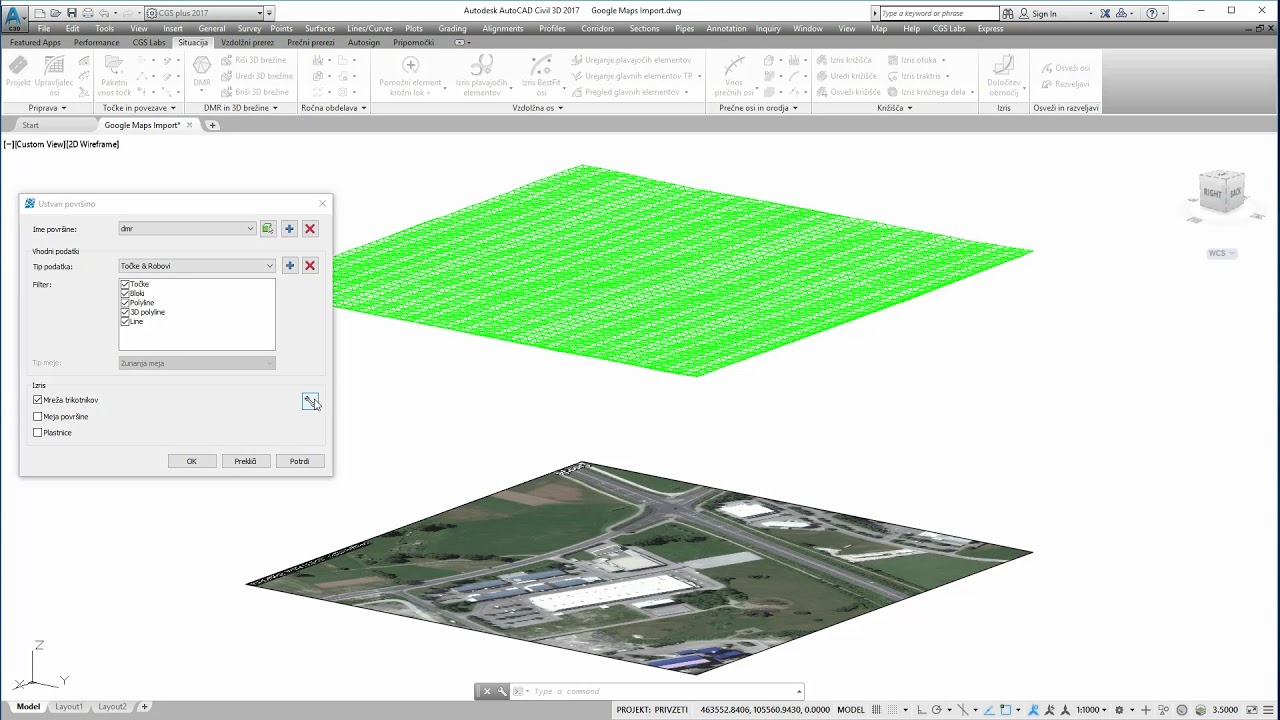The height and width of the screenshot is (720, 1280).
Task: Open the Corridors menu
Action: click(x=598, y=28)
